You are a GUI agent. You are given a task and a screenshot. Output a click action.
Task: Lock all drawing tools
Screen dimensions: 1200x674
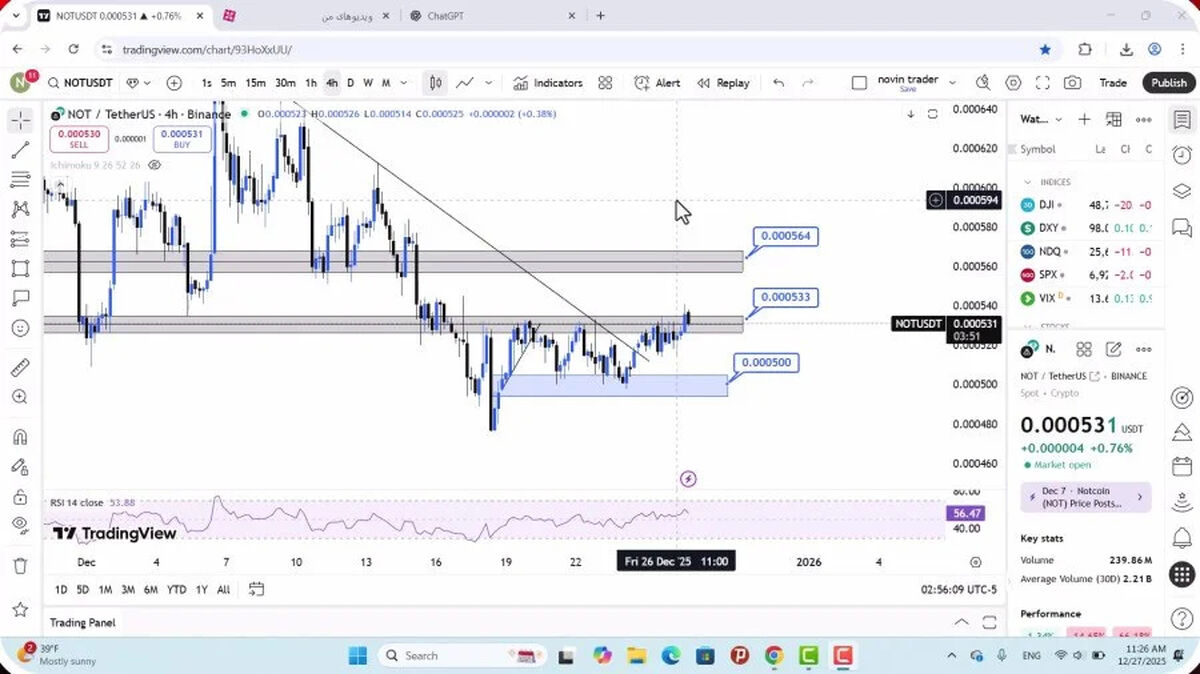pos(20,496)
